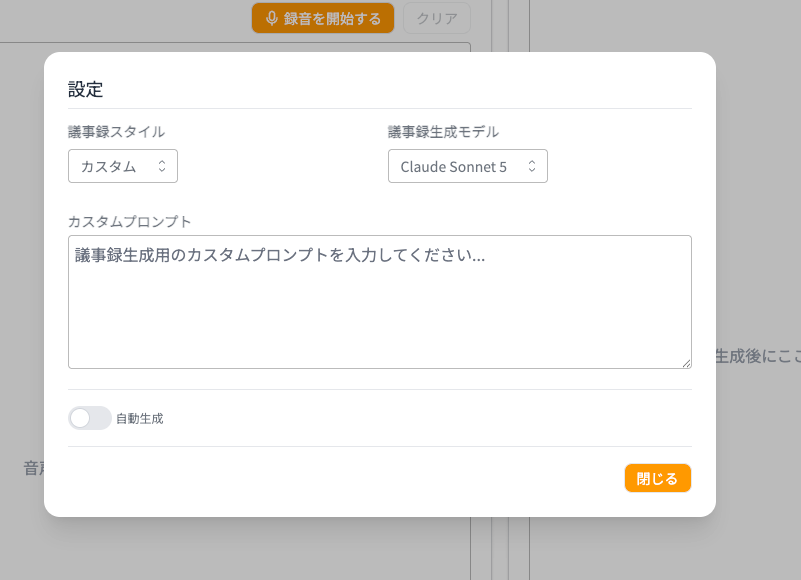801x580 pixels.
Task: Click the 議事録生成モデル label
Action: point(443,132)
